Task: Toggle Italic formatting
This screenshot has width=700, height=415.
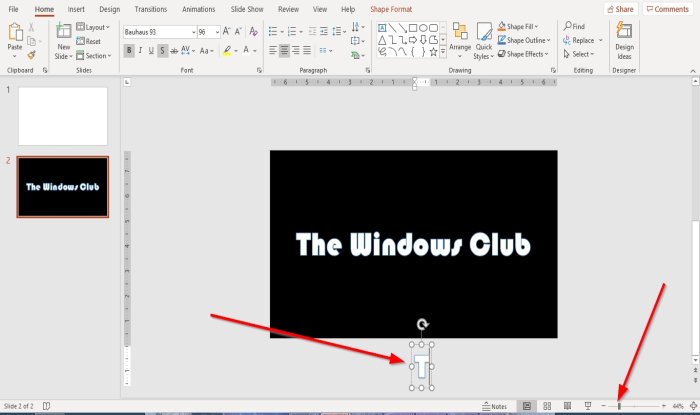Action: coord(140,50)
